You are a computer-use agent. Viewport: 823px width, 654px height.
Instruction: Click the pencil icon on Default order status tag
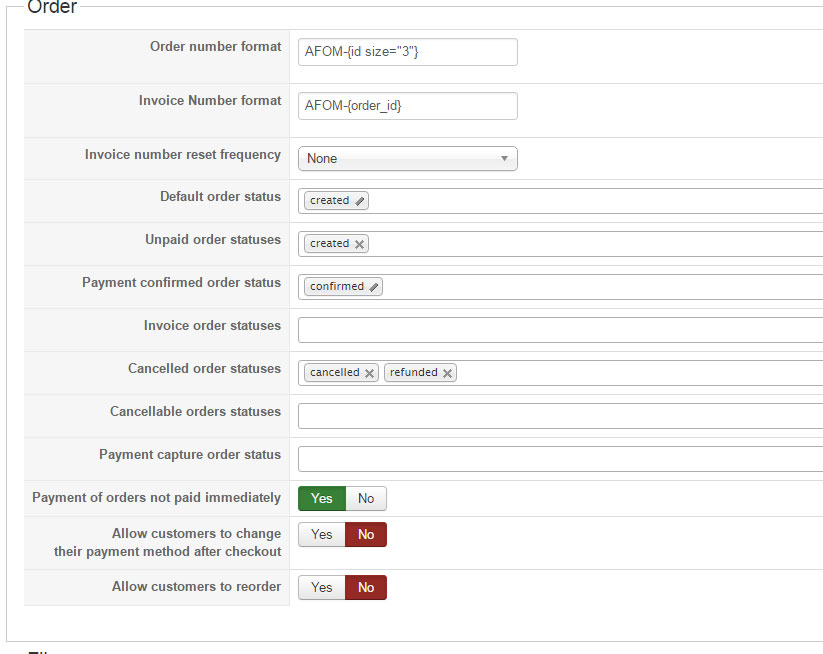pos(360,201)
